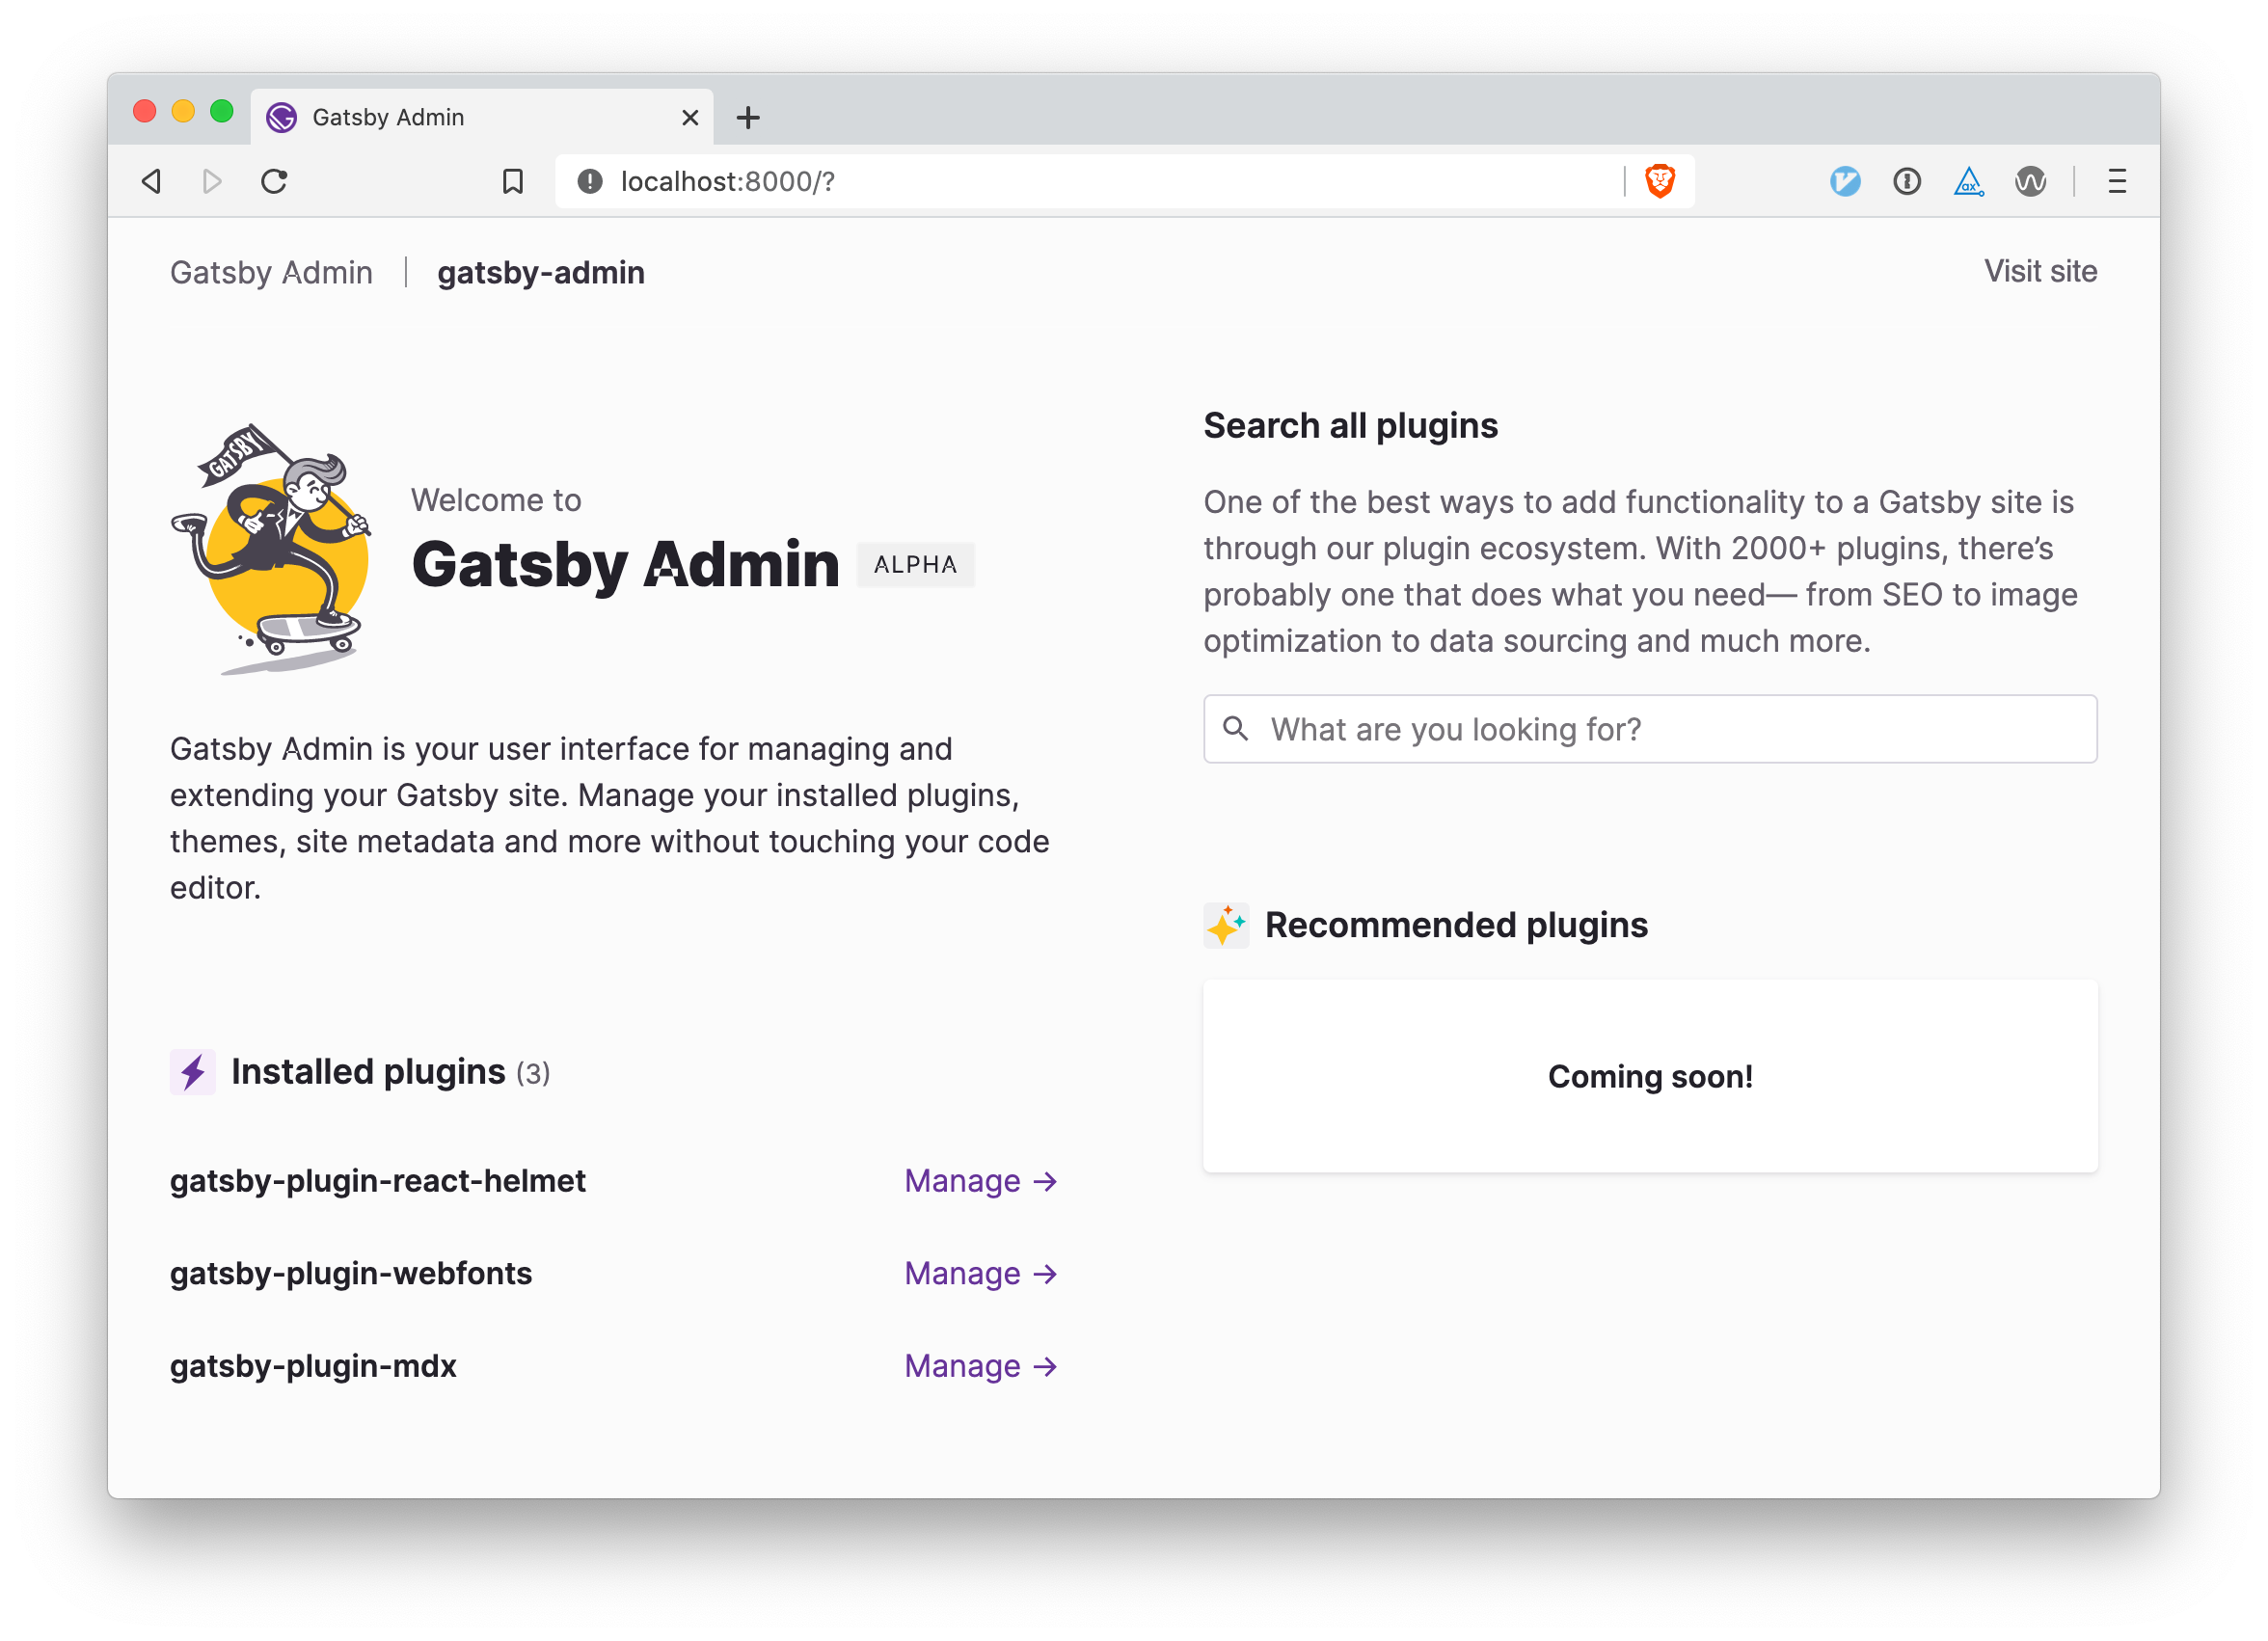Maximize the window with green button
The width and height of the screenshot is (2268, 1641).
point(222,111)
